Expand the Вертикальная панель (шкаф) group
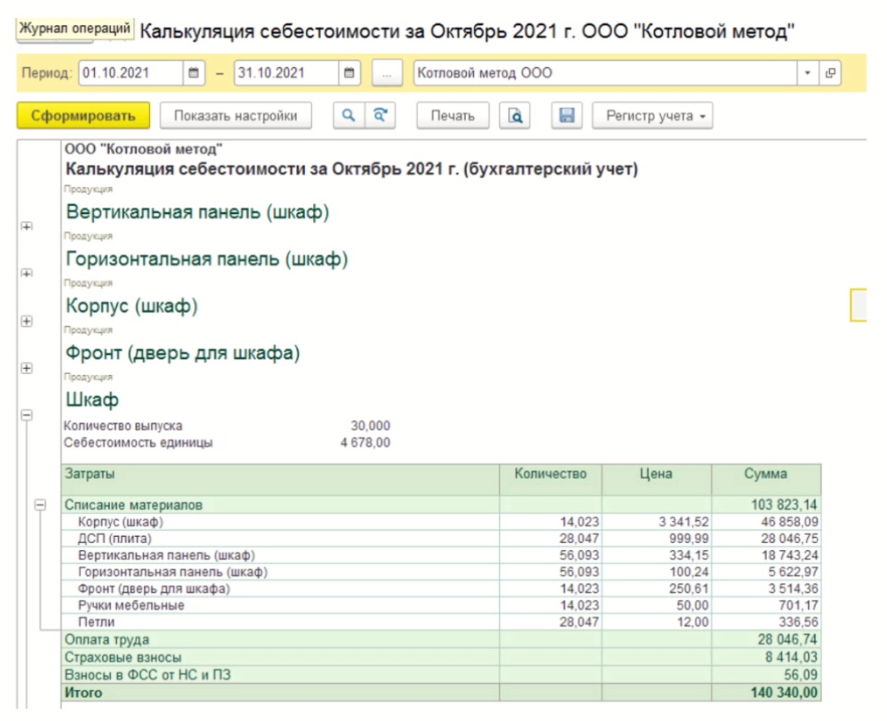 click(26, 227)
